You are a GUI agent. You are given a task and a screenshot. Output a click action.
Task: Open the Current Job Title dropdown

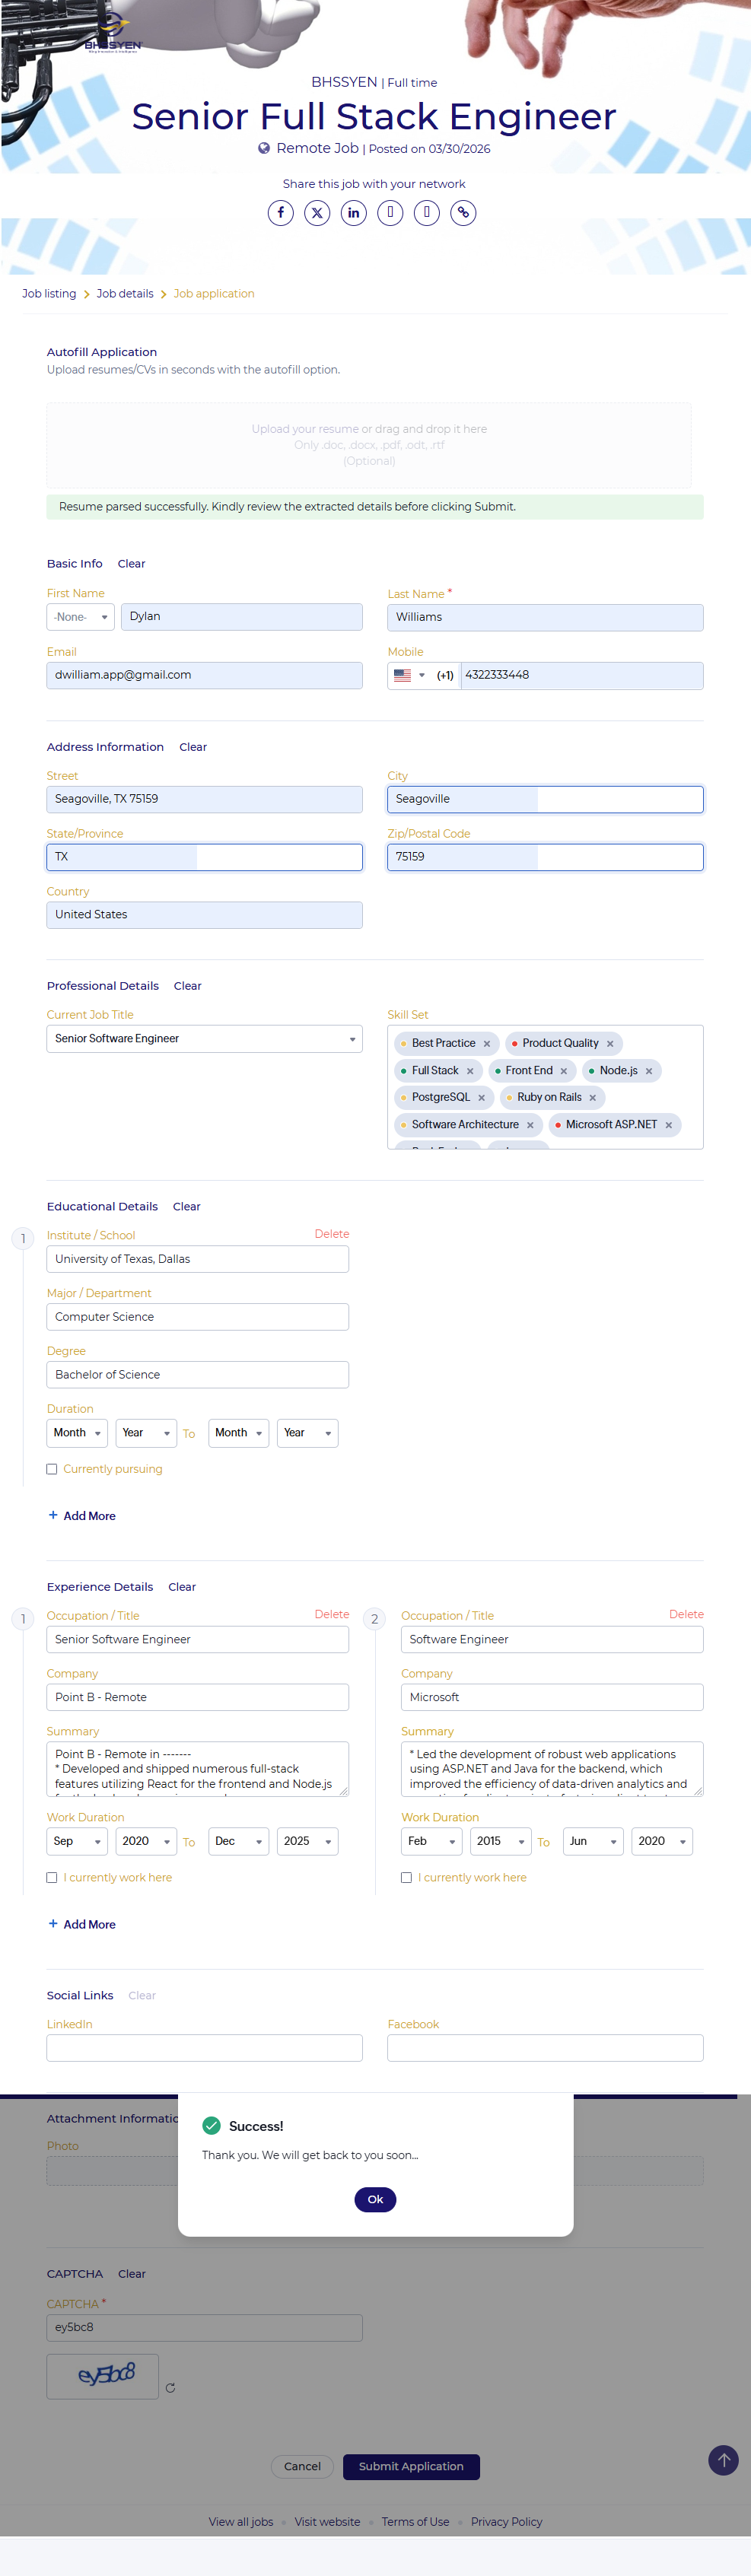[204, 1039]
